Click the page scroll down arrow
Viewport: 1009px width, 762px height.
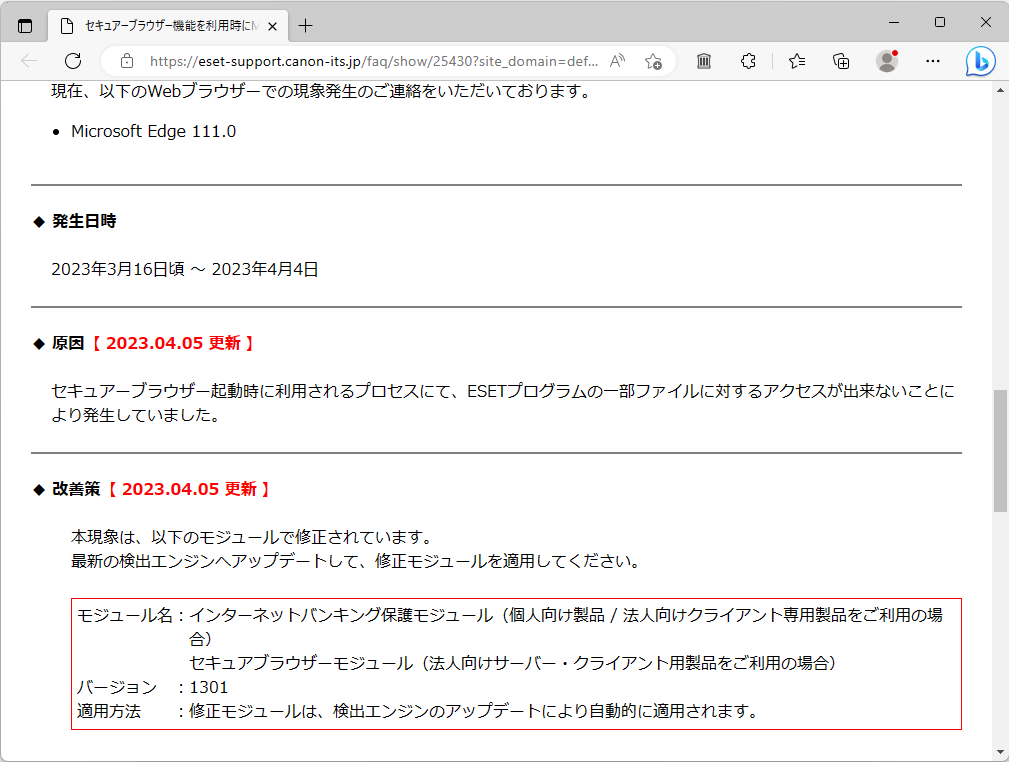(1001, 751)
